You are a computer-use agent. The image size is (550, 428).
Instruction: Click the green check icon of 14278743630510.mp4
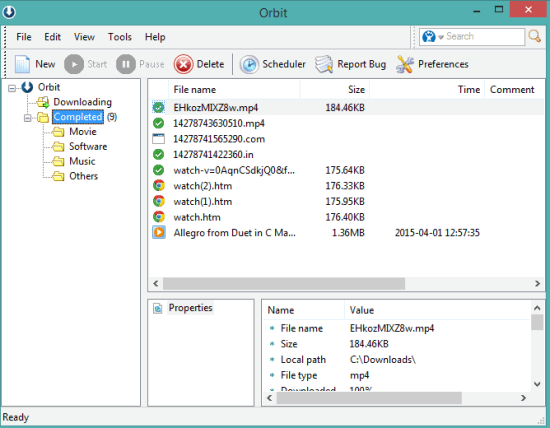159,123
